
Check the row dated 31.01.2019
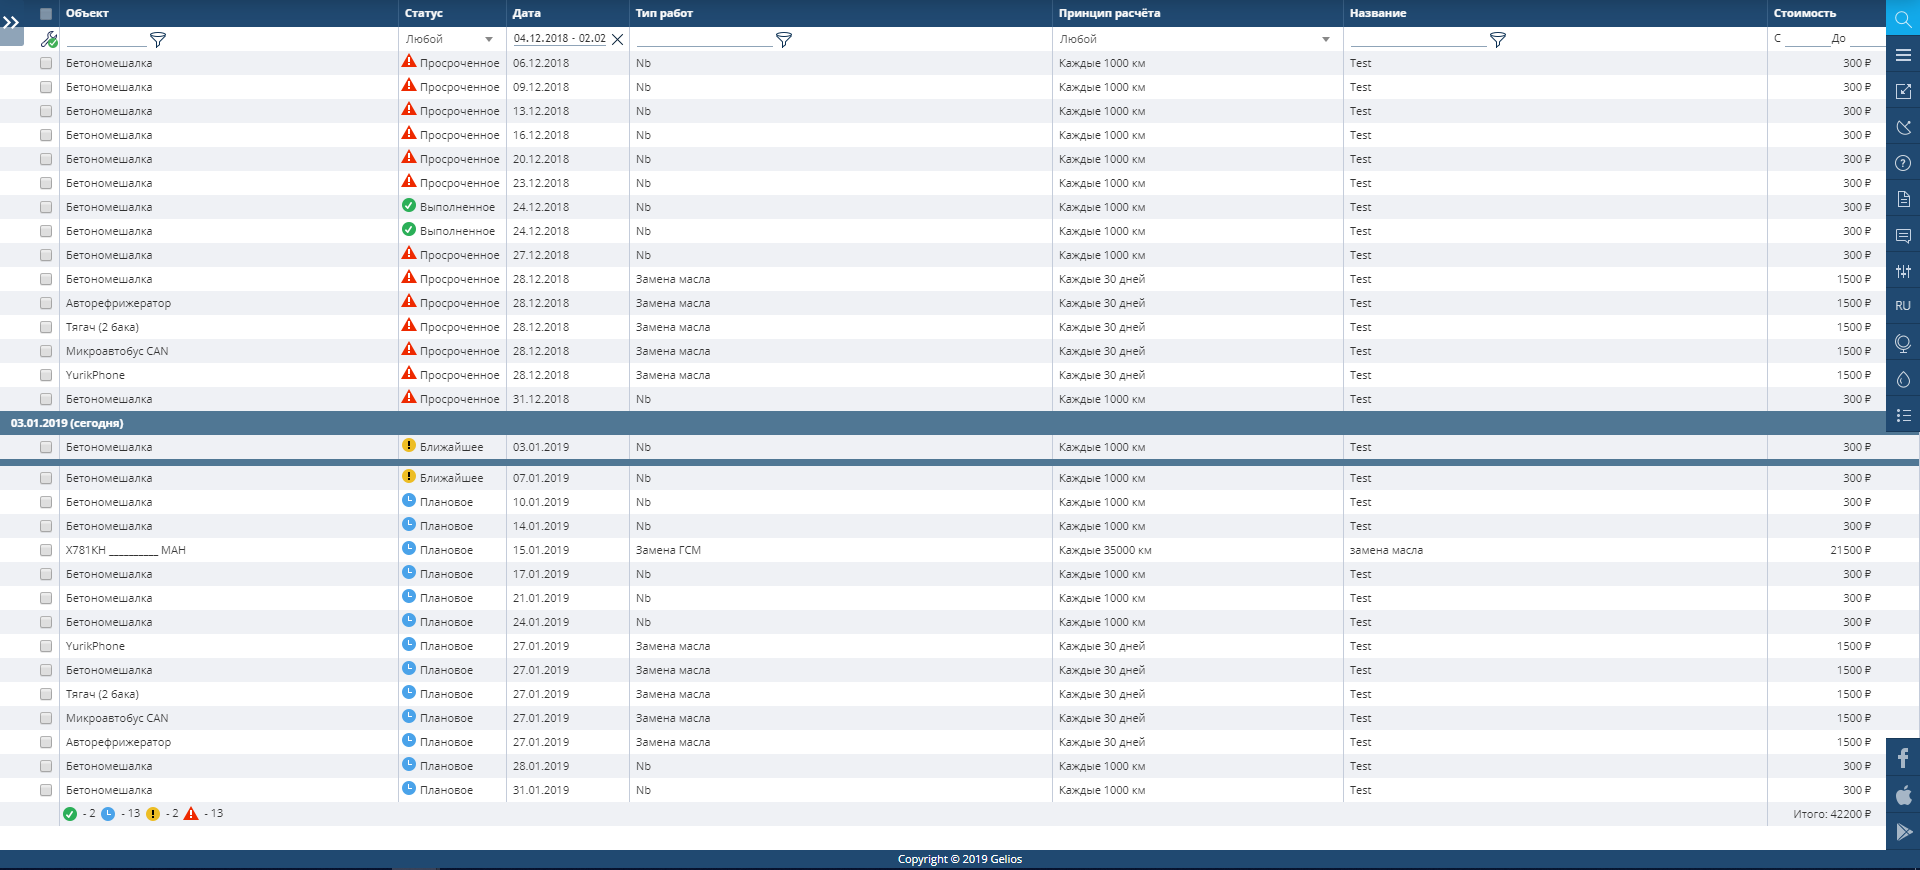pos(46,790)
